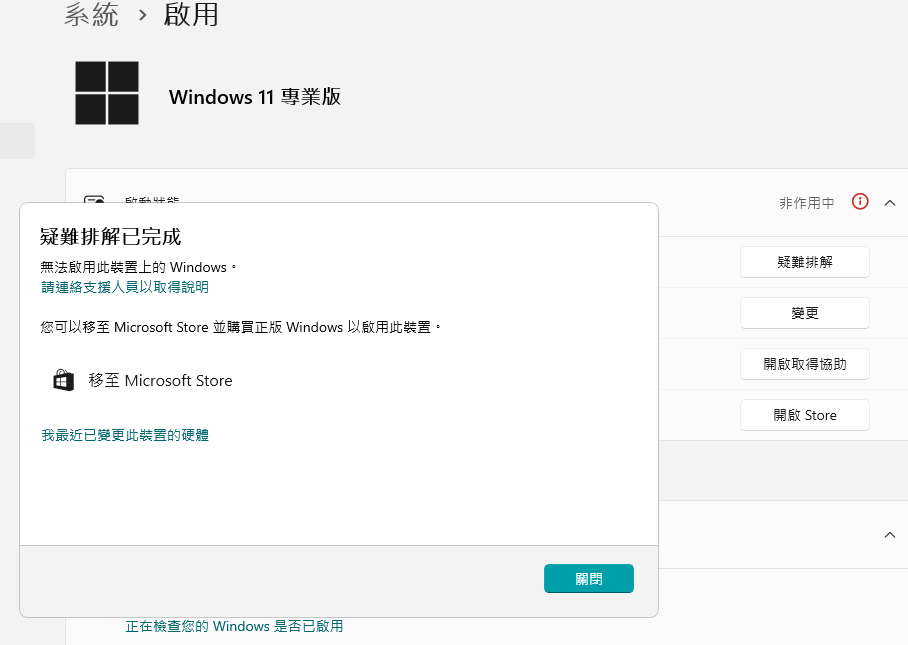
Task: Click 移至 Microsoft Store option
Action: [x=142, y=380]
